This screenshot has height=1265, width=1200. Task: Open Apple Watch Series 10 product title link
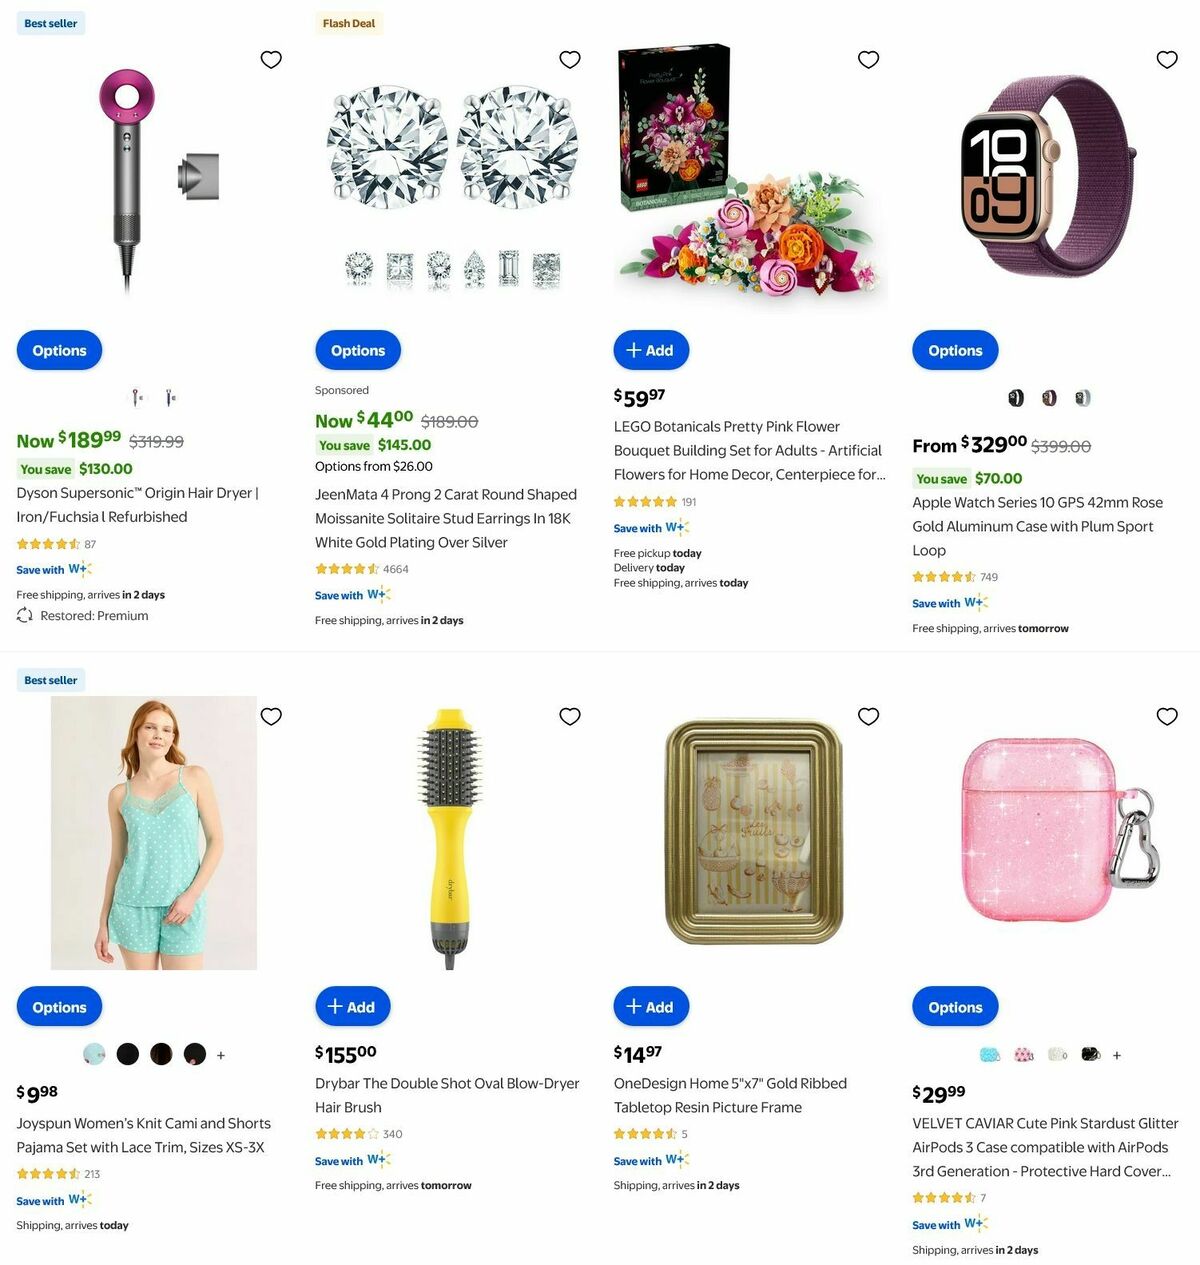pos(1037,526)
